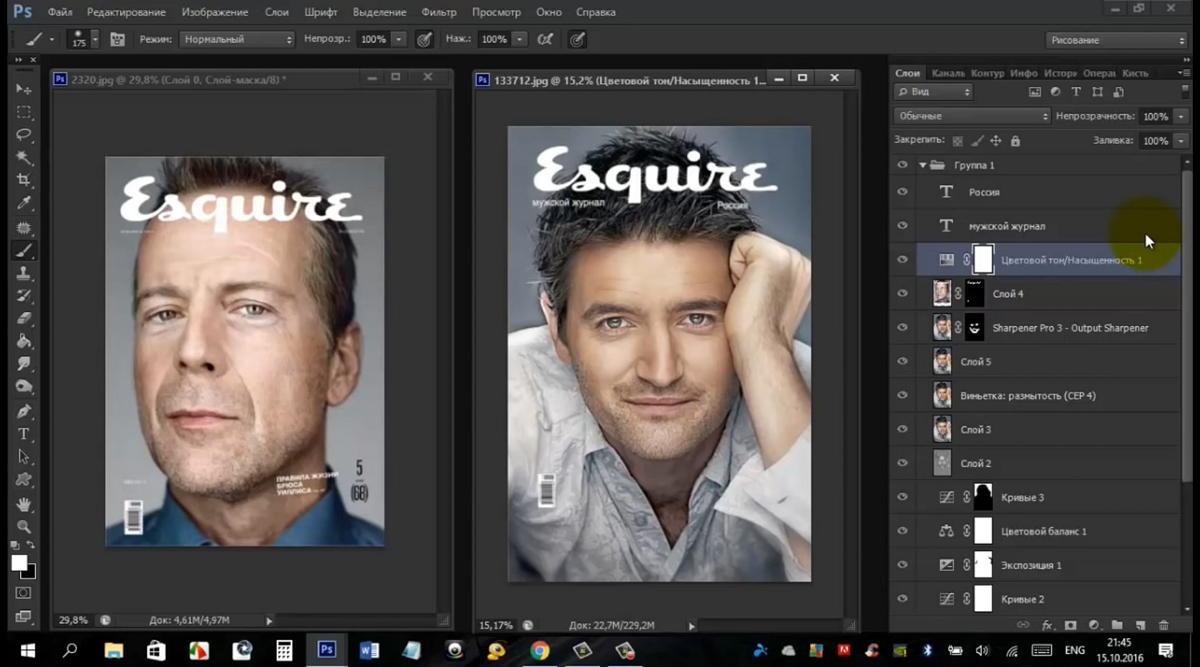The height and width of the screenshot is (667, 1200).
Task: Open the brush preset picker dropdown
Action: click(x=95, y=40)
